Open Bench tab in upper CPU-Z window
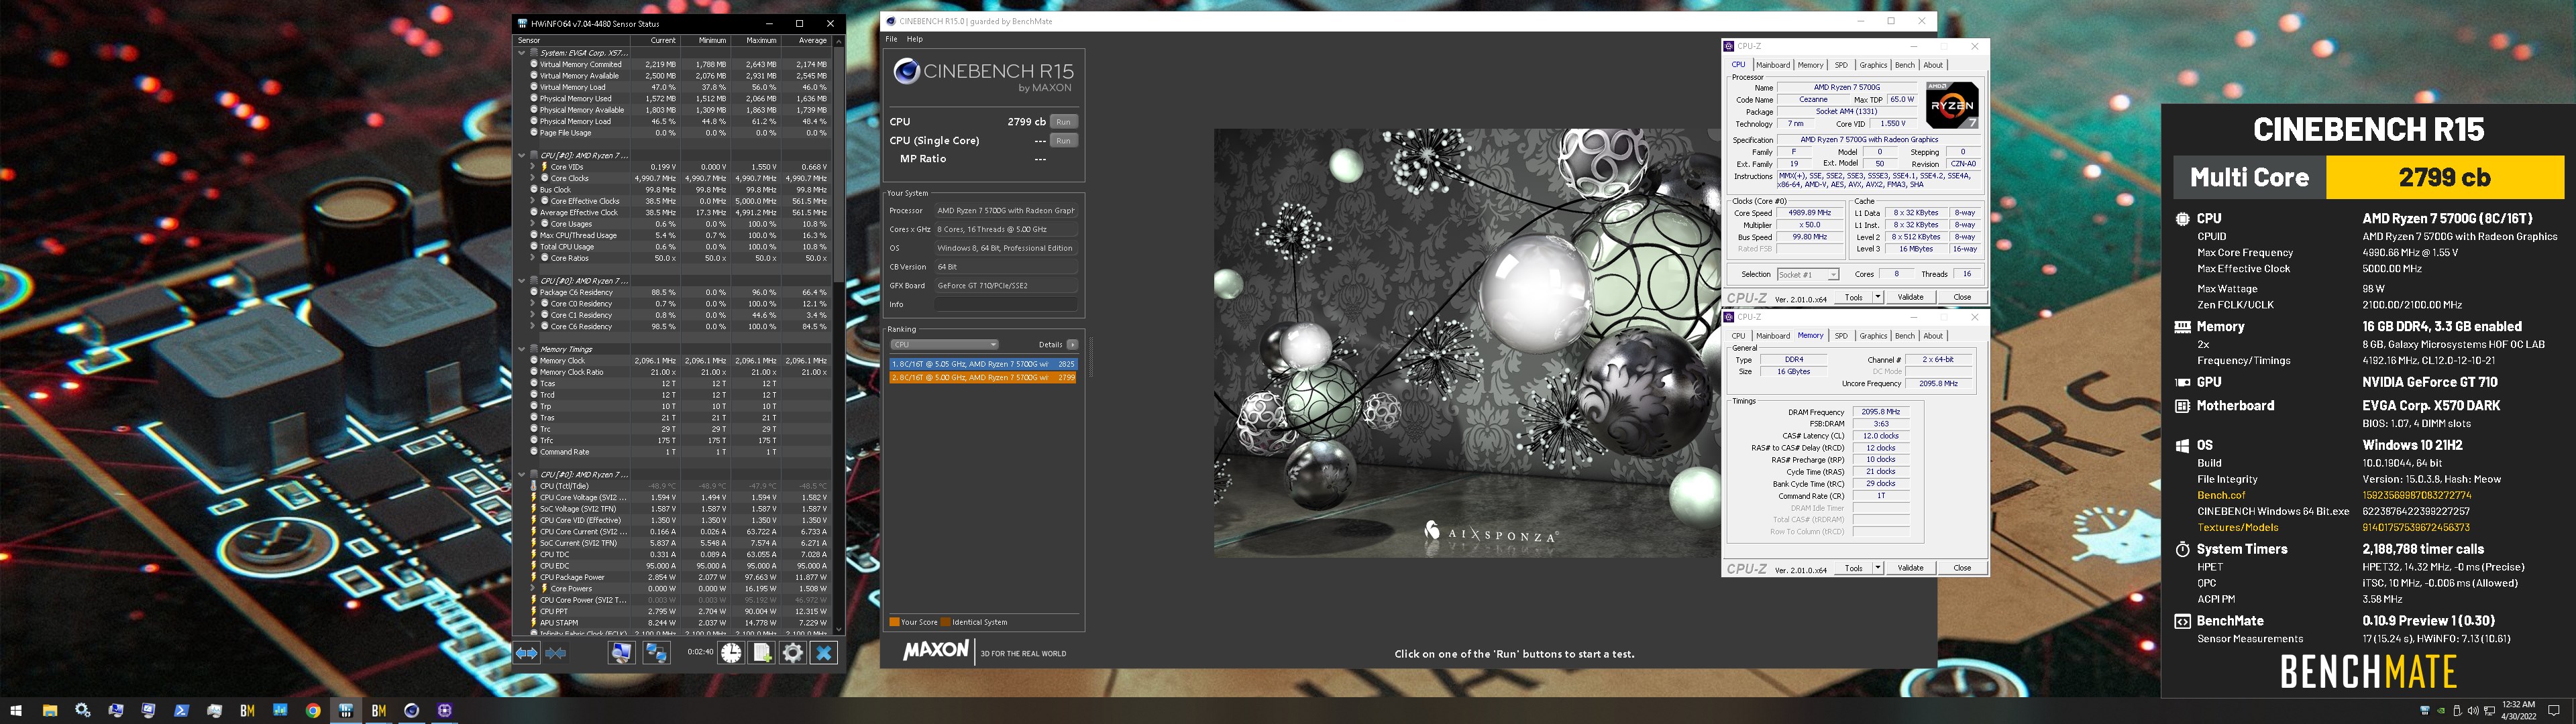2576x724 pixels. tap(1905, 65)
